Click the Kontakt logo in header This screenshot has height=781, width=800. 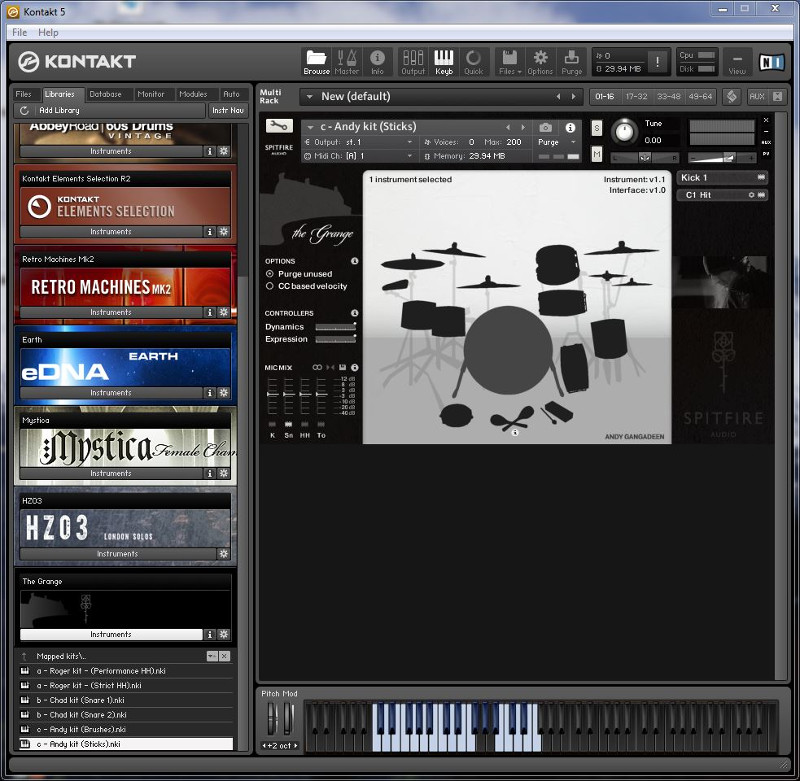coord(78,62)
